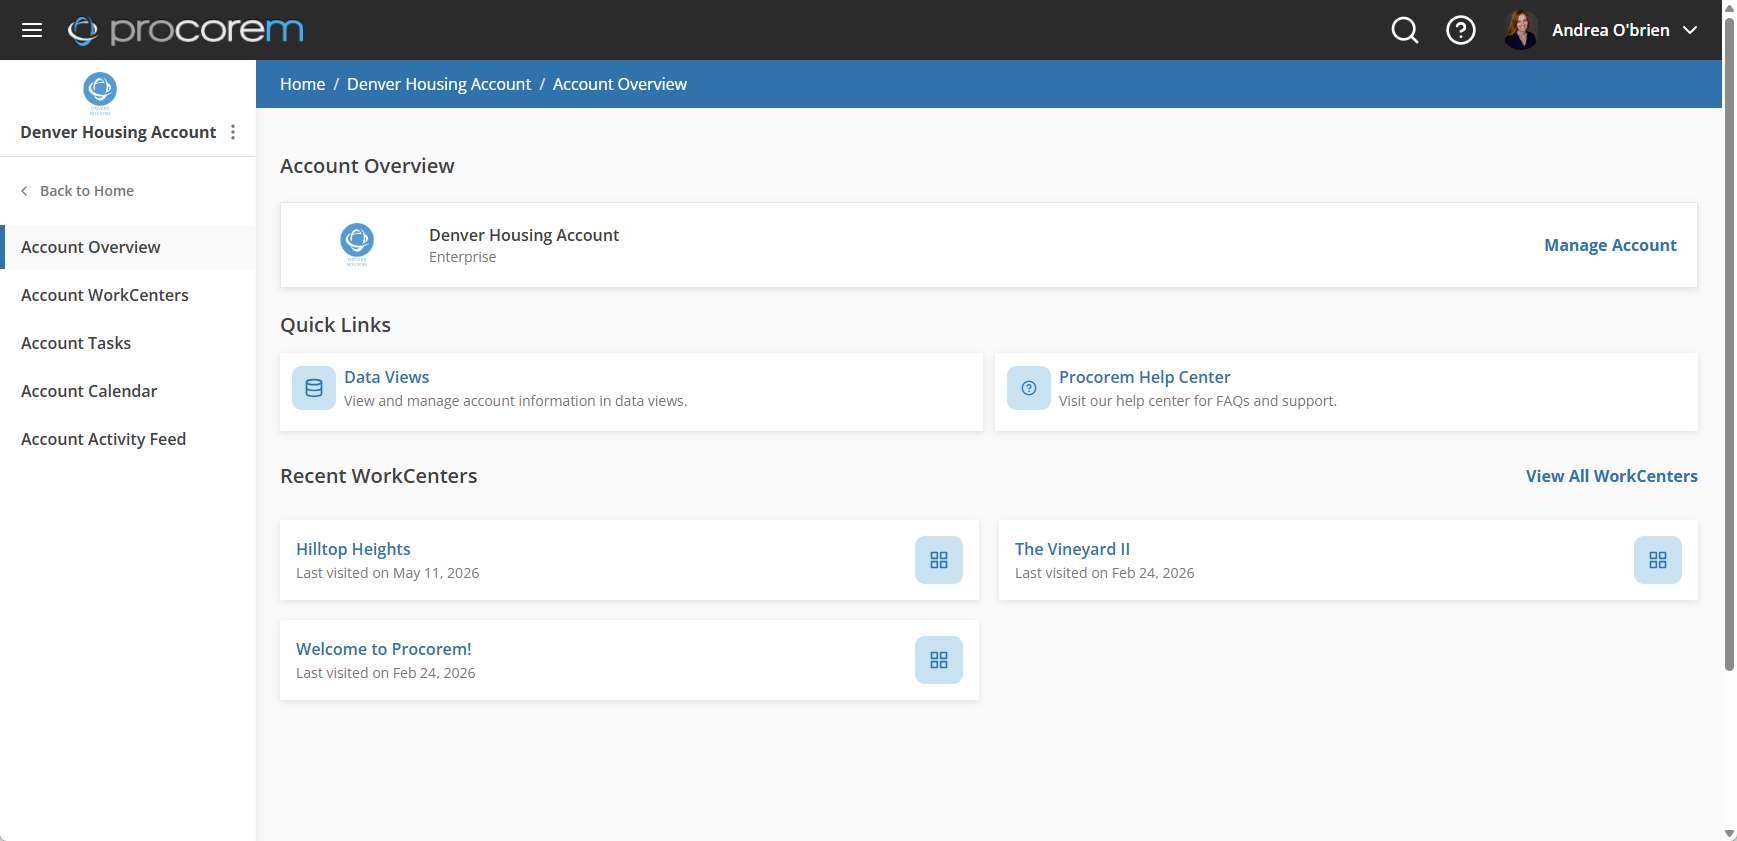Open the Data Views quick link
Screen dimensions: 1737x841
point(387,377)
